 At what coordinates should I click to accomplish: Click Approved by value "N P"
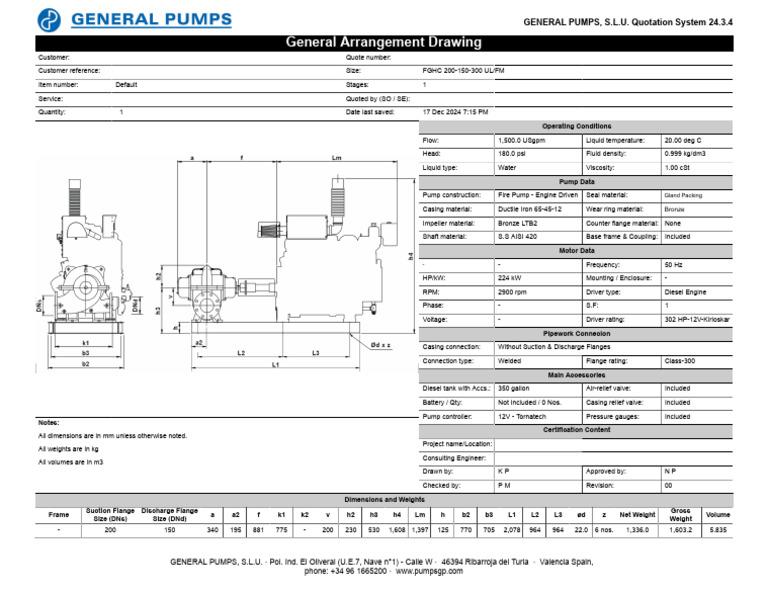670,472
